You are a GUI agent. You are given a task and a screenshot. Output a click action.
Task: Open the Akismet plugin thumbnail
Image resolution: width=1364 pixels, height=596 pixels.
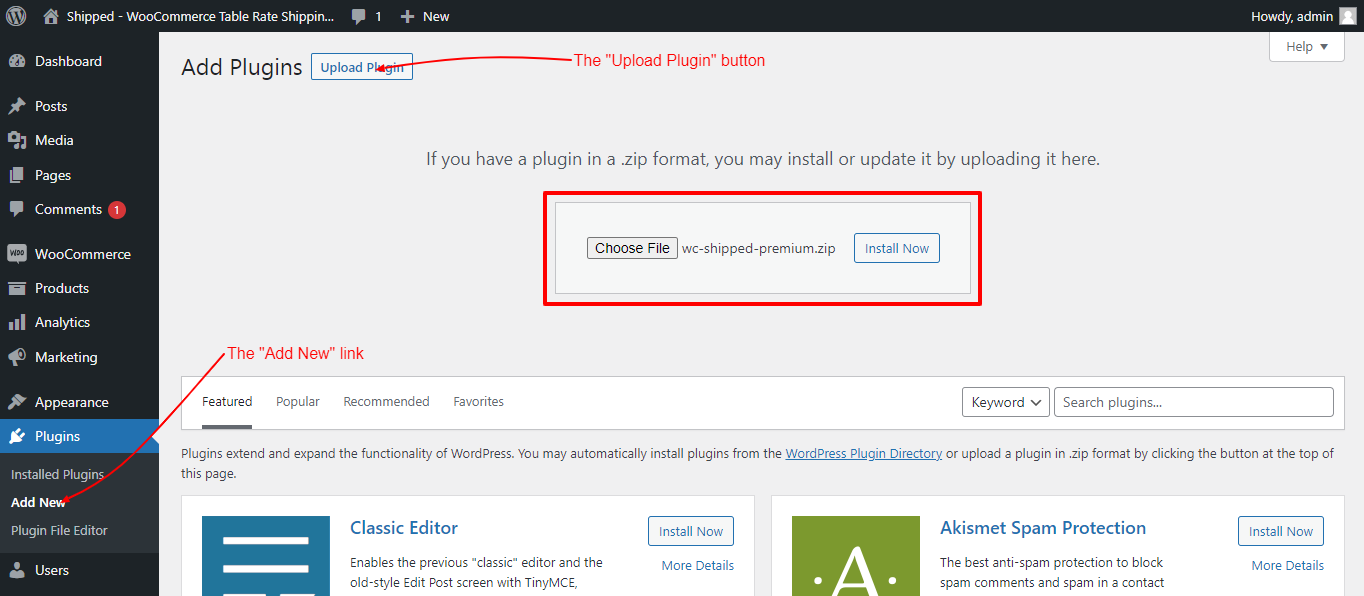[x=856, y=556]
